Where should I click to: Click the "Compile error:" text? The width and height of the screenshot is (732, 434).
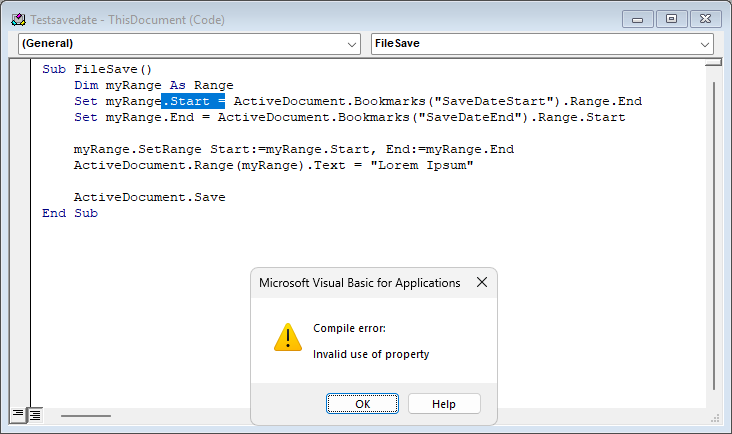point(349,329)
